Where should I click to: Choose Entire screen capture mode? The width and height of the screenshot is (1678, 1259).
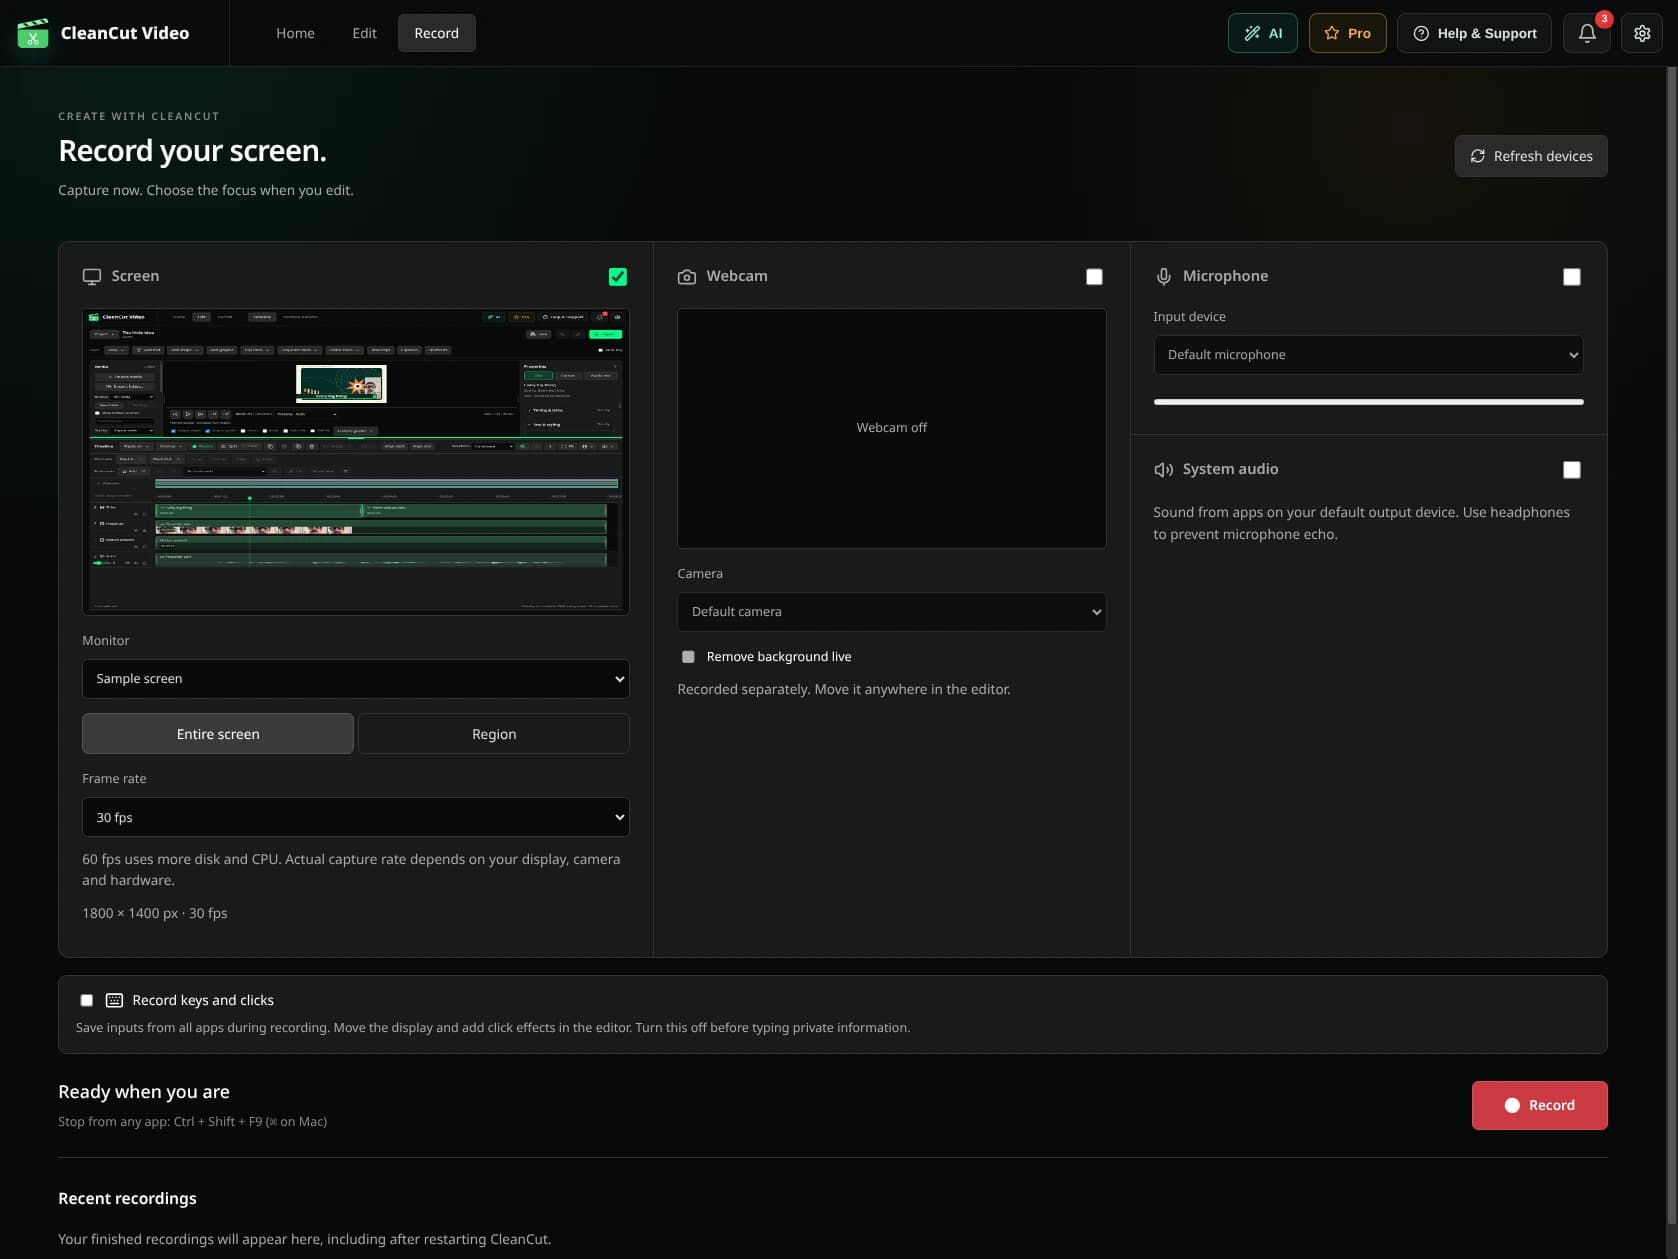[x=218, y=734]
